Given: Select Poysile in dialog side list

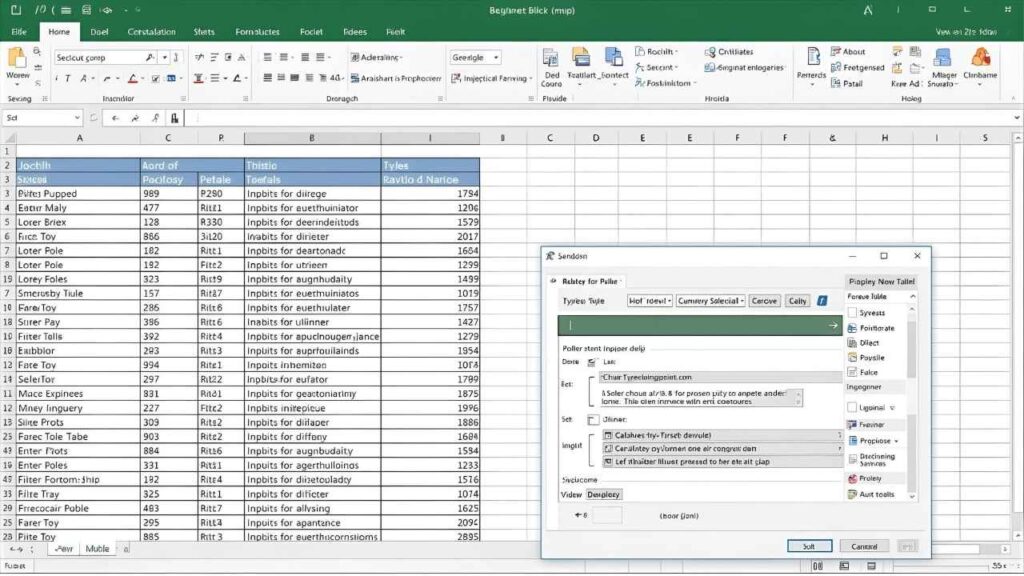Looking at the screenshot, I should [866, 358].
